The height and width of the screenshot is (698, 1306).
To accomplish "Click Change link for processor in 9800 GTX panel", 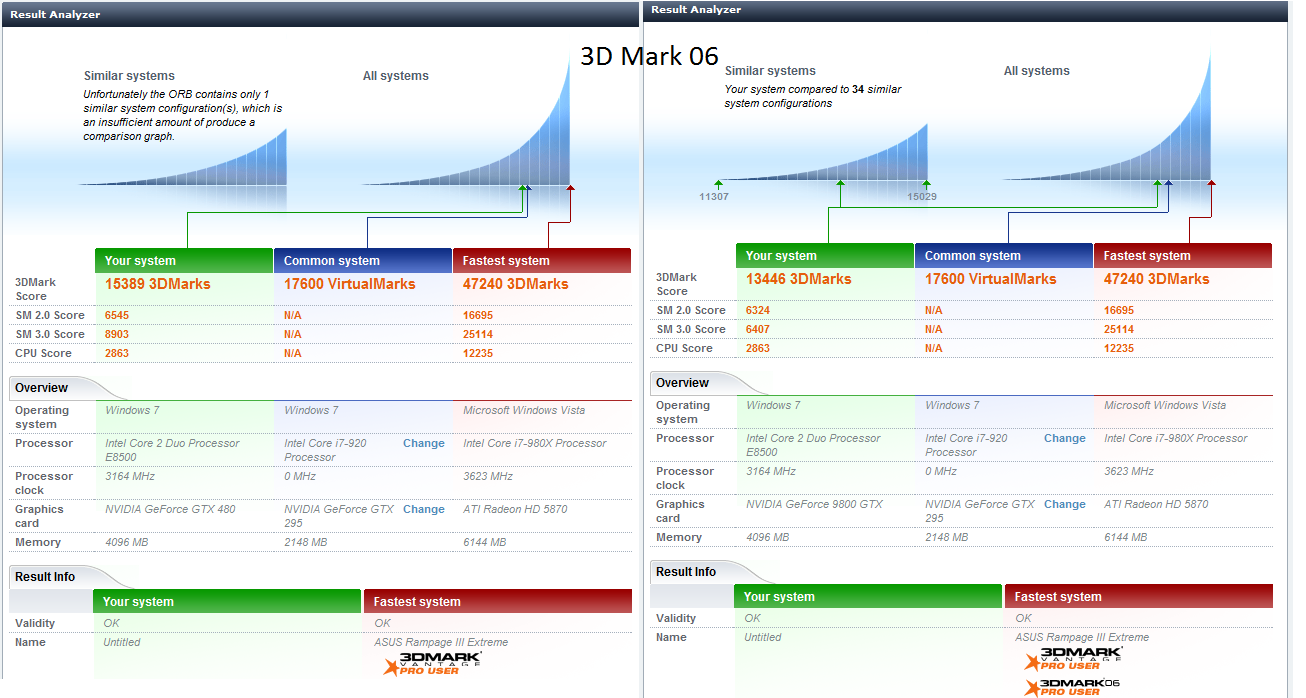I will (1065, 438).
